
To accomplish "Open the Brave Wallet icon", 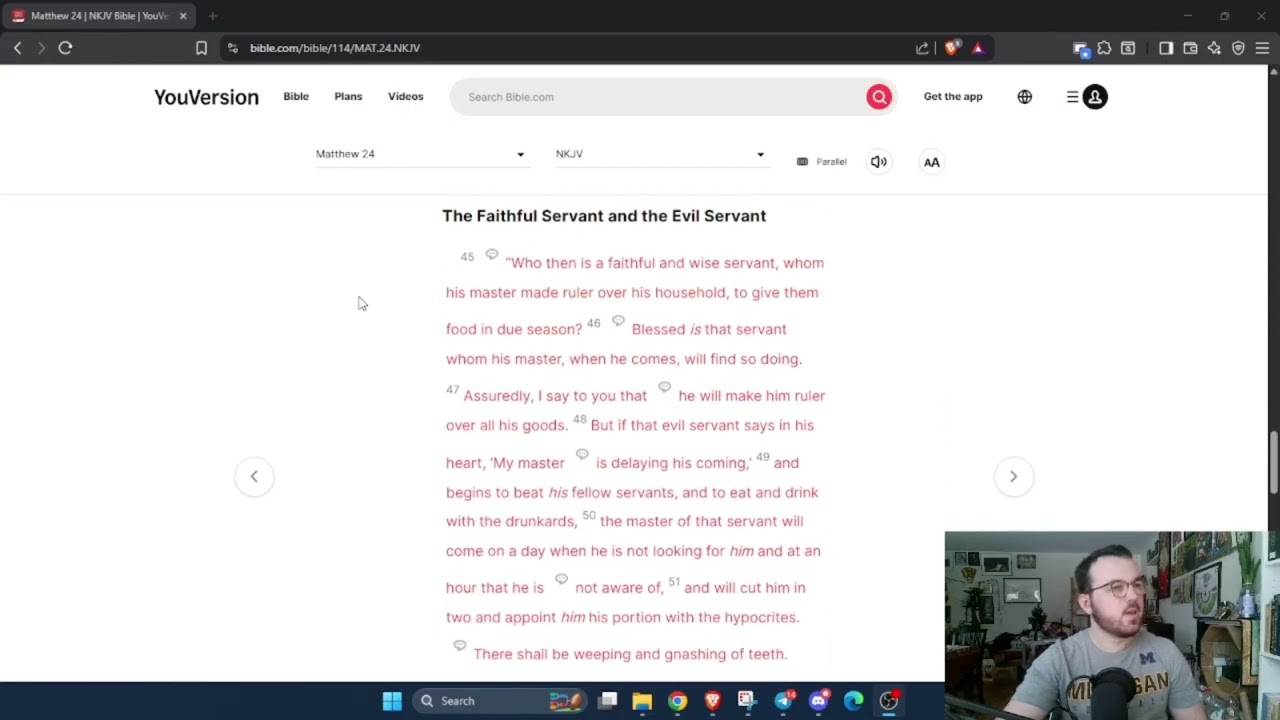I will (x=1190, y=48).
